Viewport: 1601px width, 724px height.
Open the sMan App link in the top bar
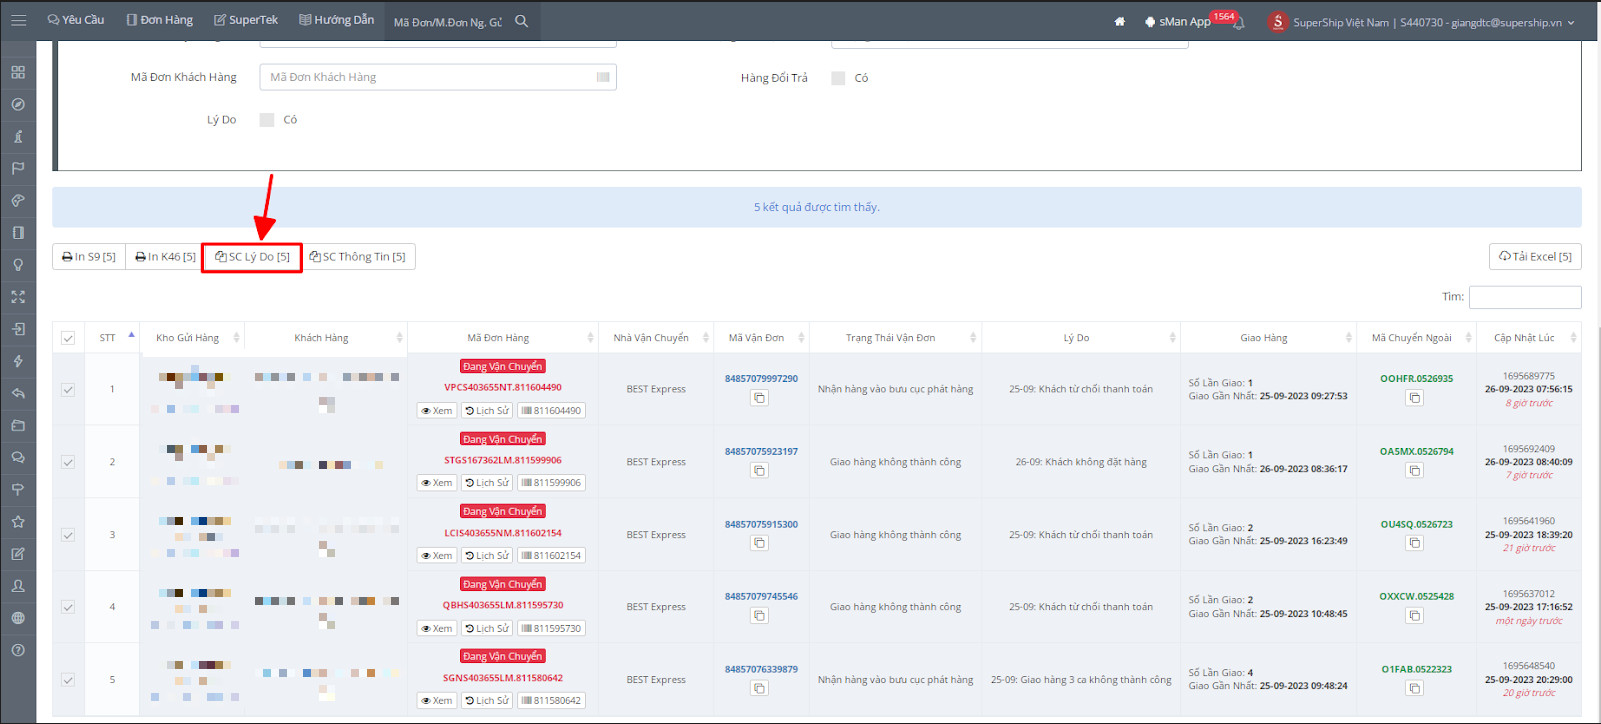1178,22
